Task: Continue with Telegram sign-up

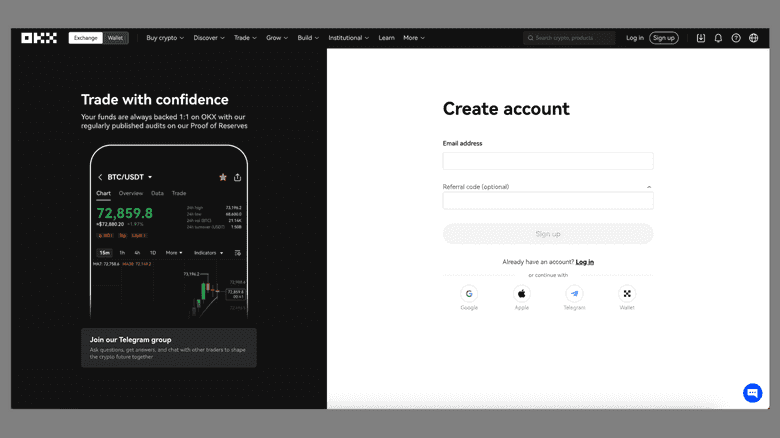Action: (x=574, y=294)
